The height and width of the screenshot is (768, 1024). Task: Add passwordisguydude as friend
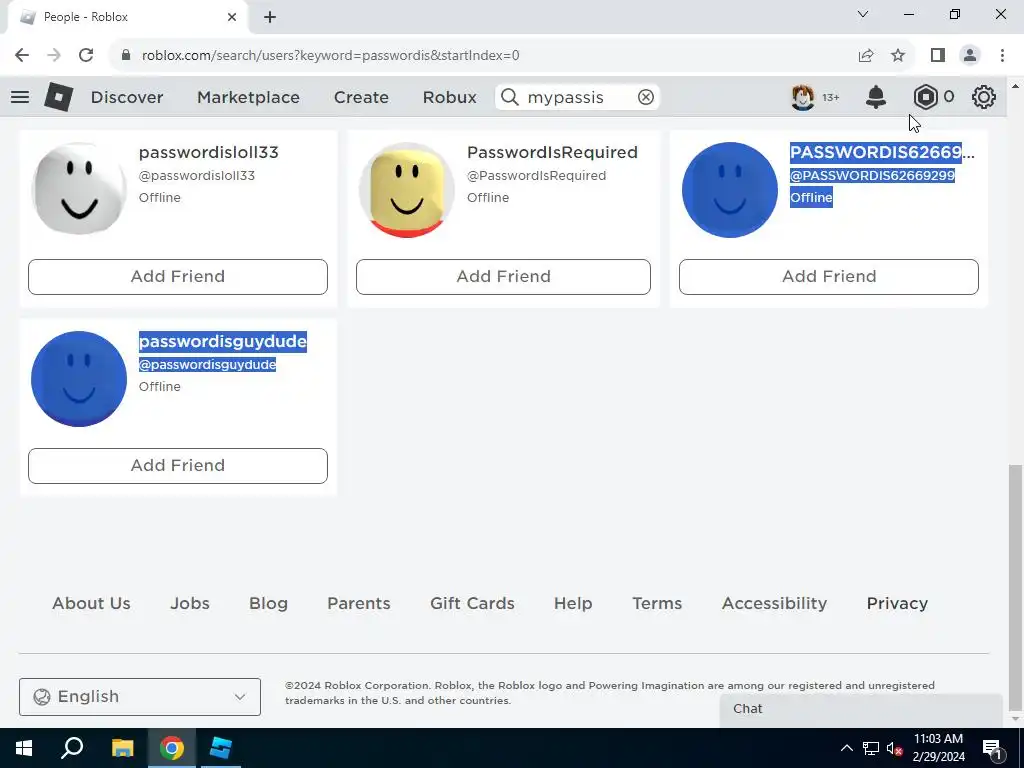(x=178, y=466)
